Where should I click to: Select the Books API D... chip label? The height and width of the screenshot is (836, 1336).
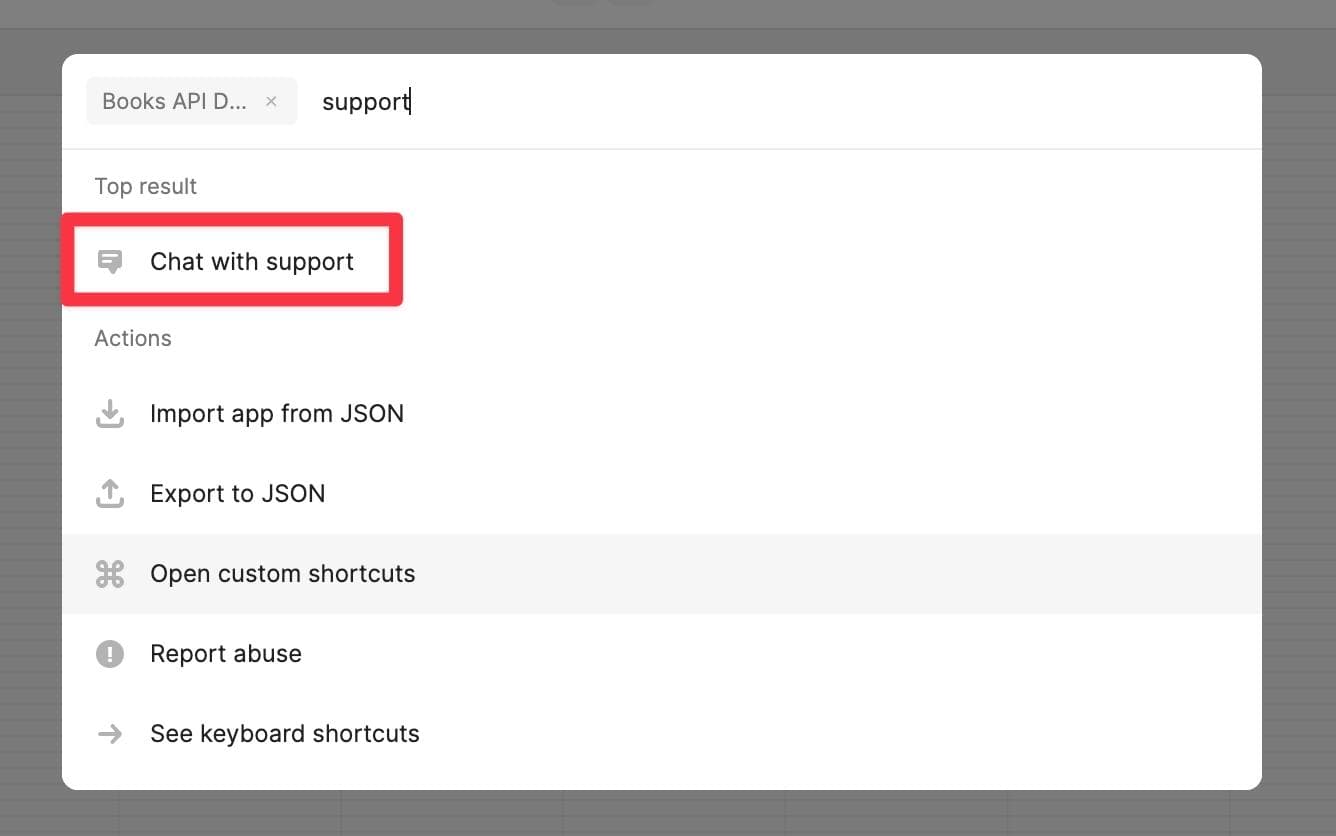pos(174,102)
